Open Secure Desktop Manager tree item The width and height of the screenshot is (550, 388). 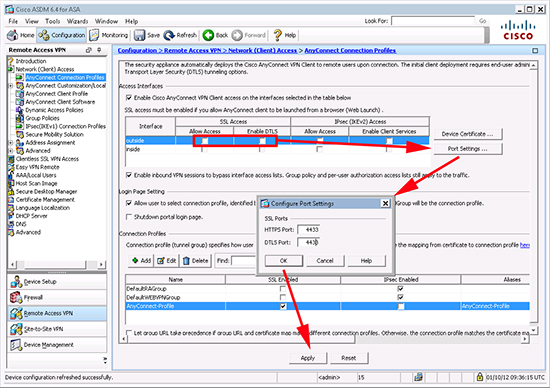(46, 192)
